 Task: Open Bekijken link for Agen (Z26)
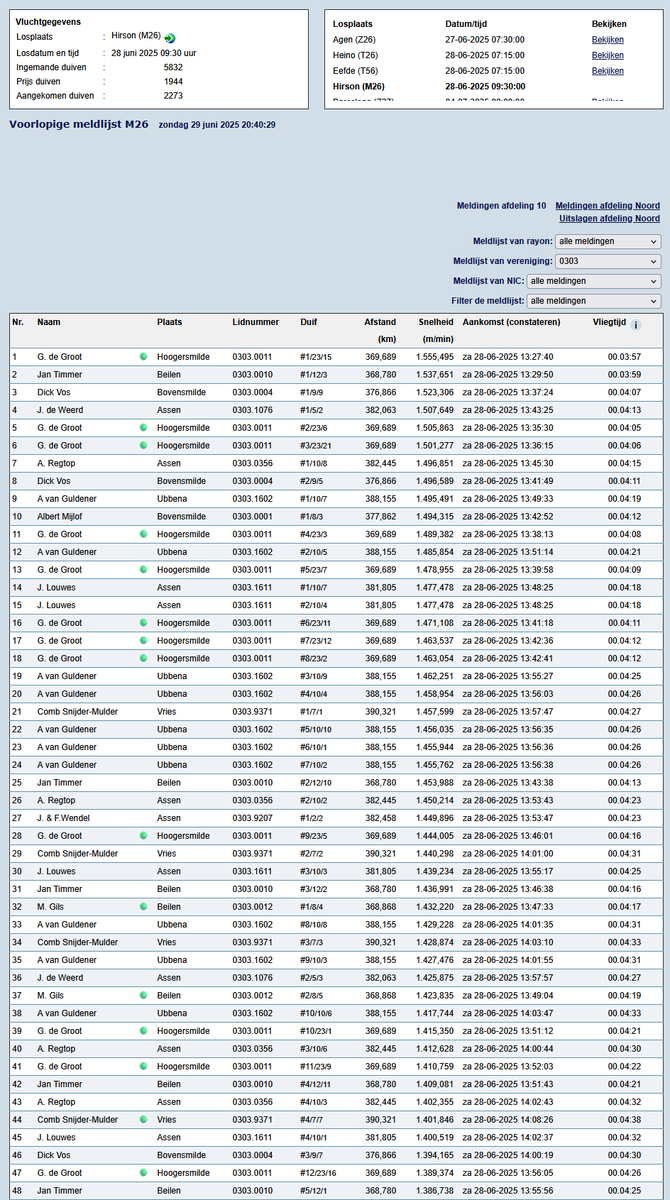click(608, 39)
